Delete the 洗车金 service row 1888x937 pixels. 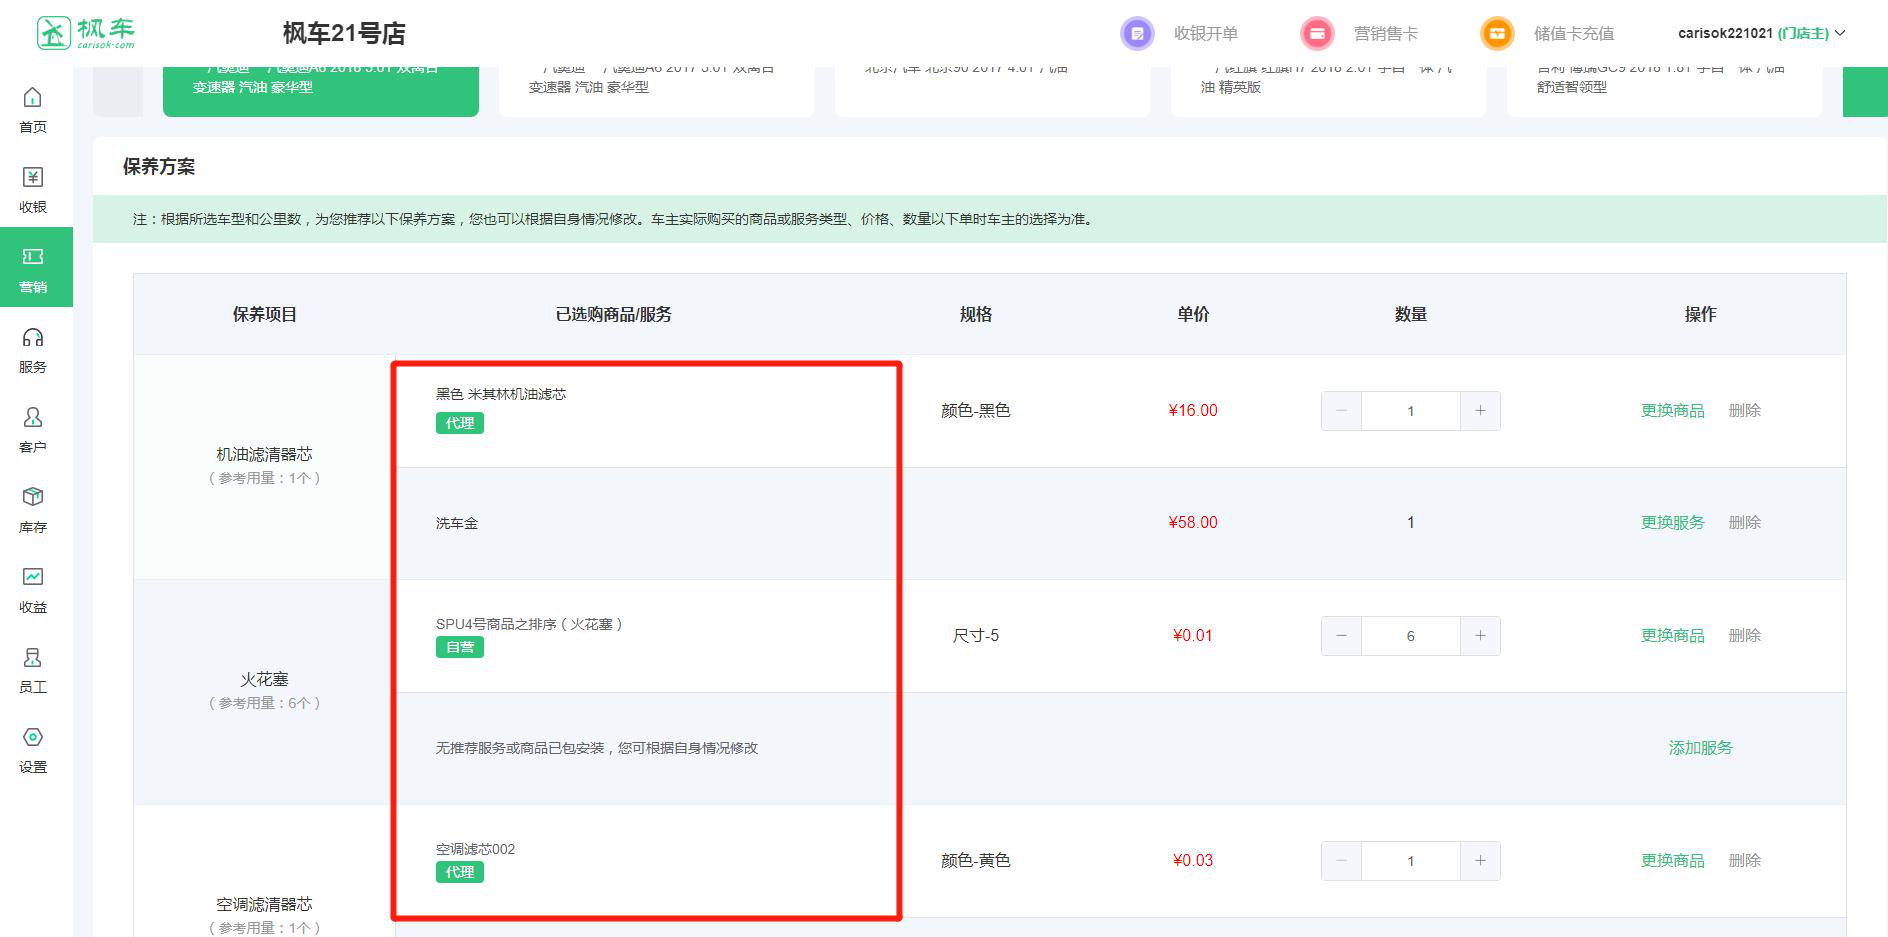point(1744,522)
